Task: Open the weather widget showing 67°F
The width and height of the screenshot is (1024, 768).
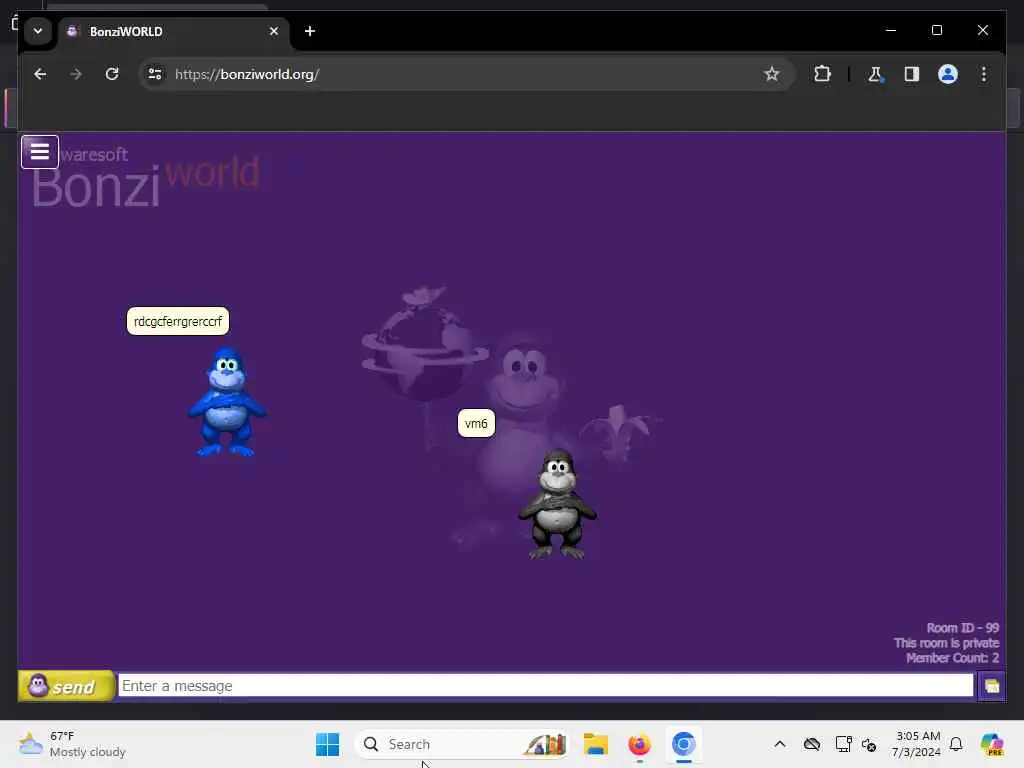Action: (72, 744)
